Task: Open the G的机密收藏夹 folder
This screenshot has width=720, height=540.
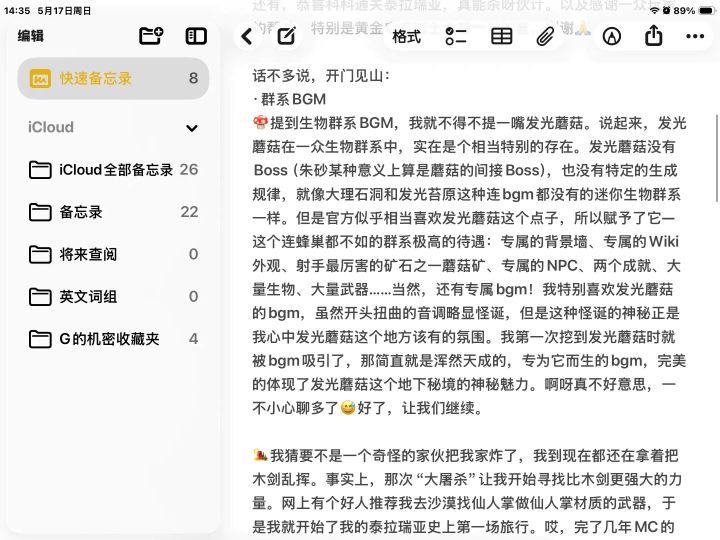Action: [x=113, y=339]
